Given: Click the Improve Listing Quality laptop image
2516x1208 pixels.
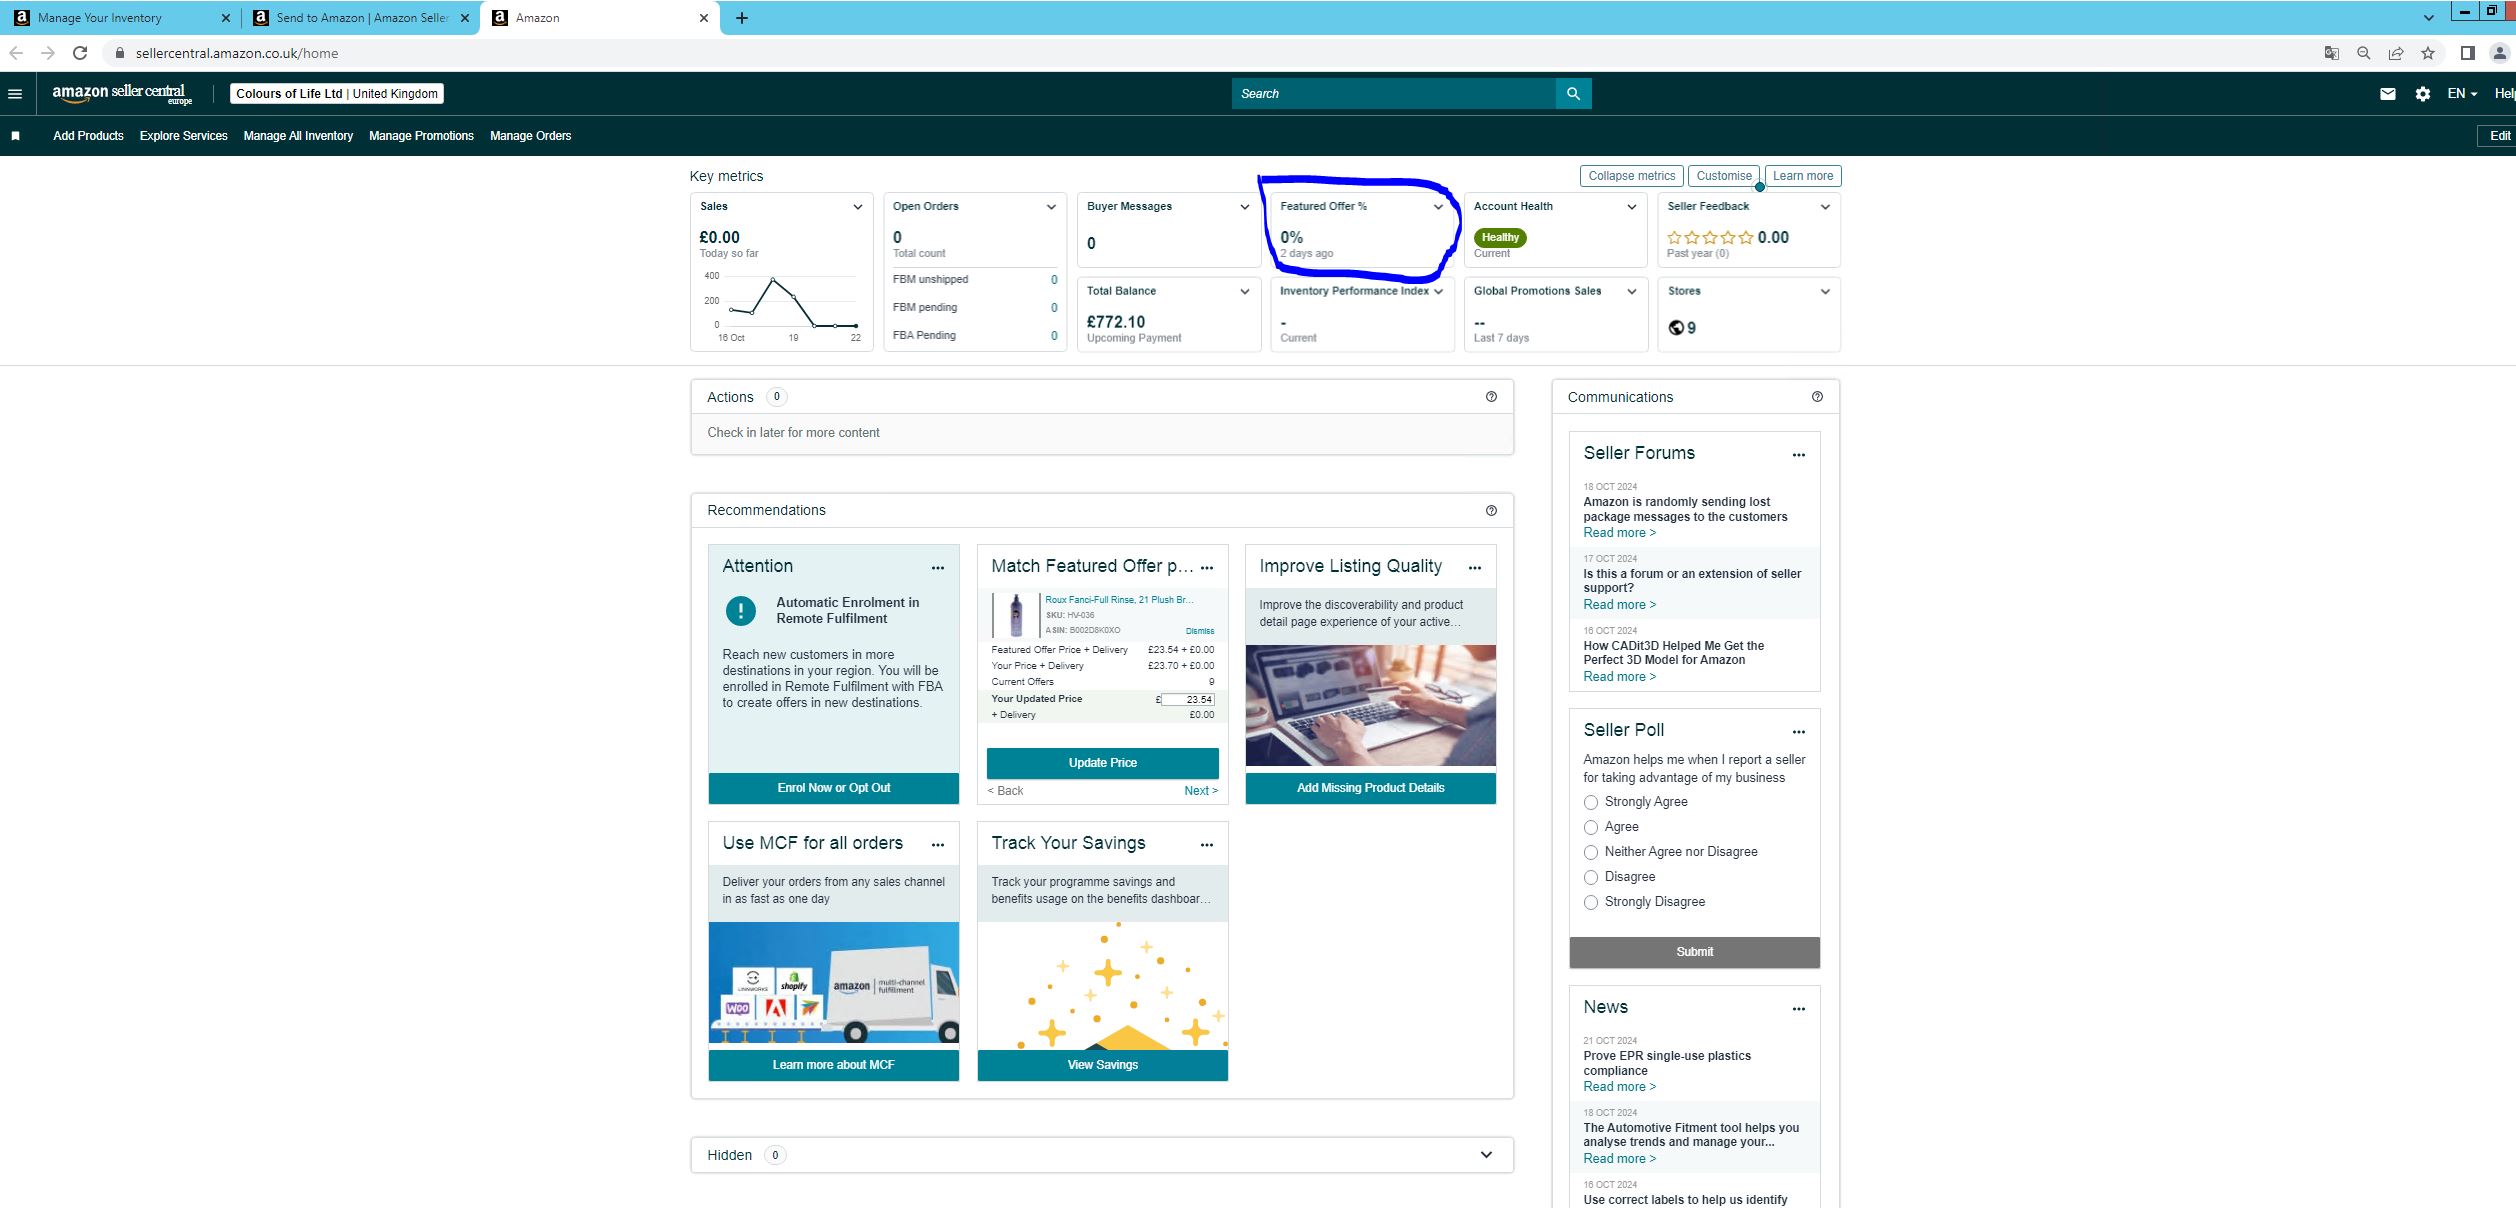Looking at the screenshot, I should (1370, 705).
